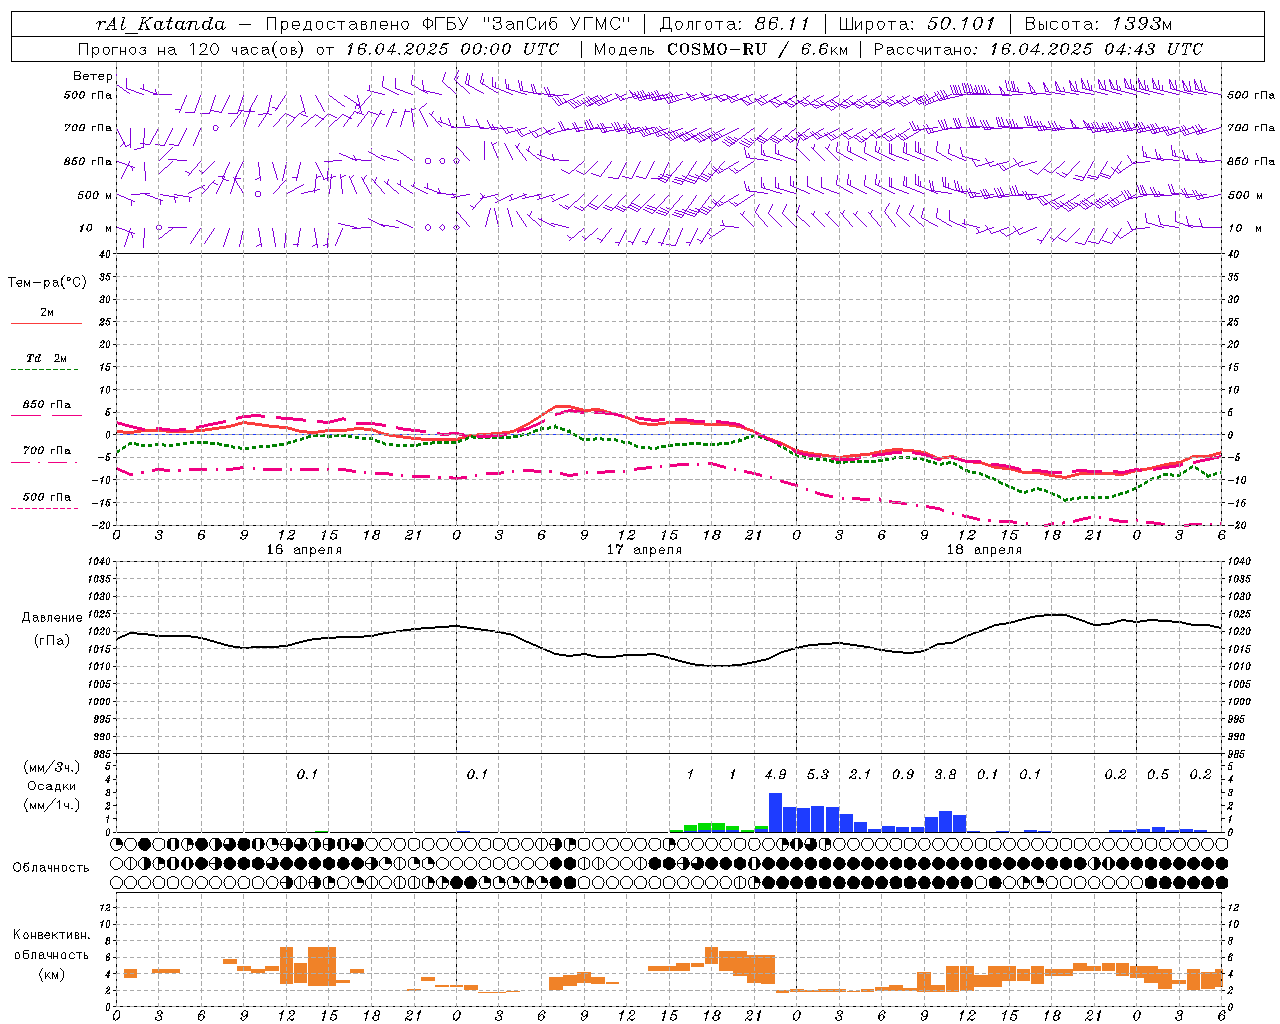Click 'Рассчитано: 16.04.2025 04:43 UTC' text
Image resolution: width=1280 pixels, height=1024 pixels.
pyautogui.click(x=1038, y=49)
